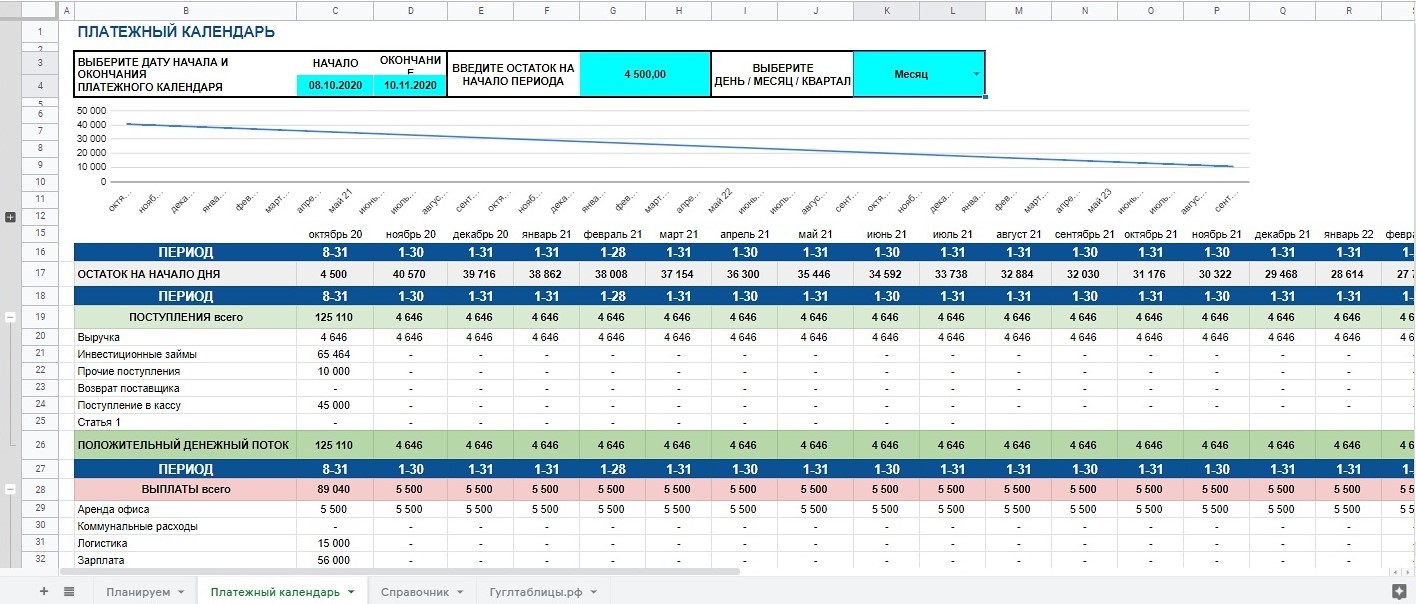Expand the collapsed row group near row 12
The width and height of the screenshot is (1416, 604).
(11, 217)
